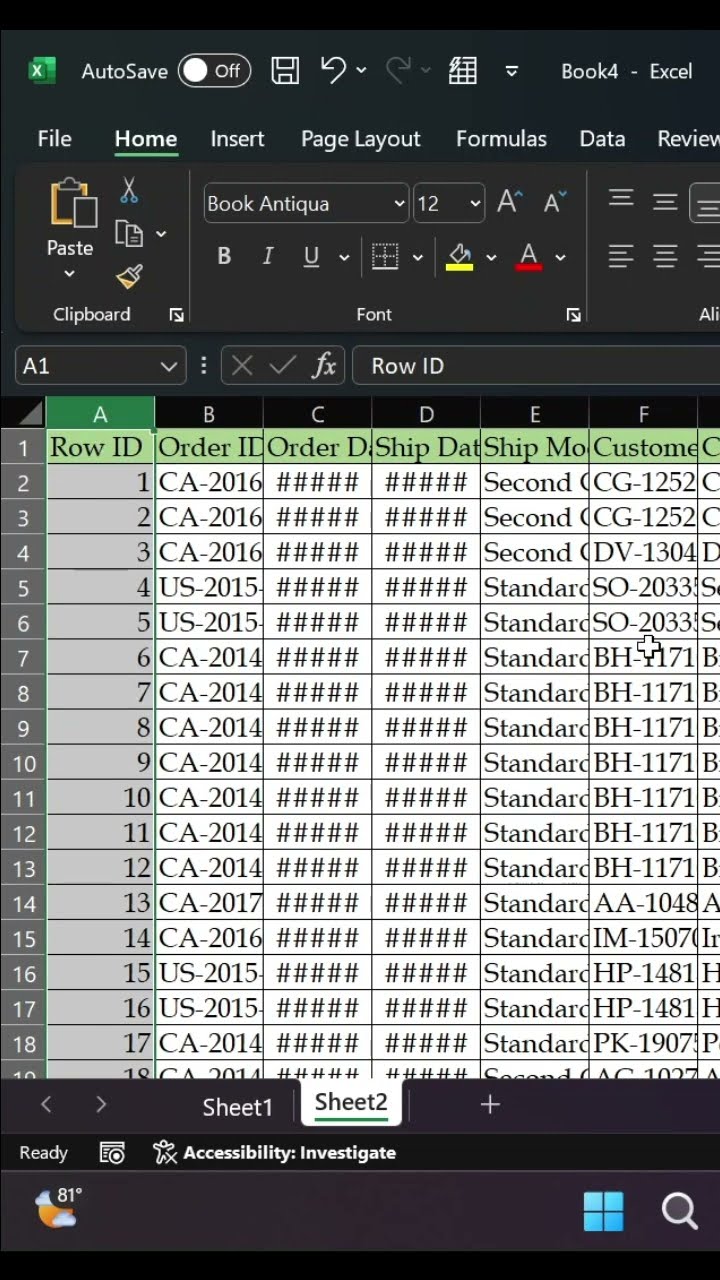Open the Page Layout tab
The image size is (720, 1280).
pos(361,139)
